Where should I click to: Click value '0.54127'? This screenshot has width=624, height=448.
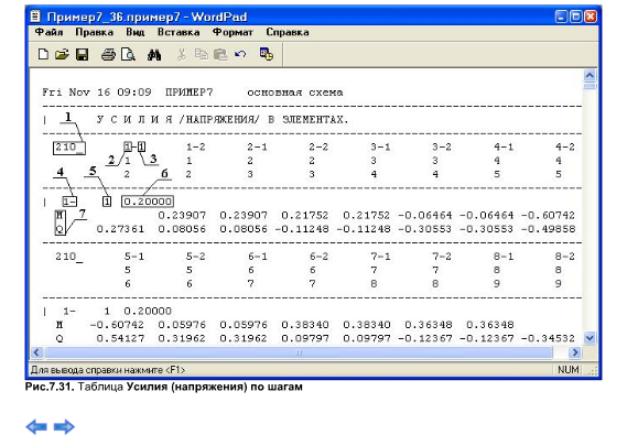coord(120,339)
